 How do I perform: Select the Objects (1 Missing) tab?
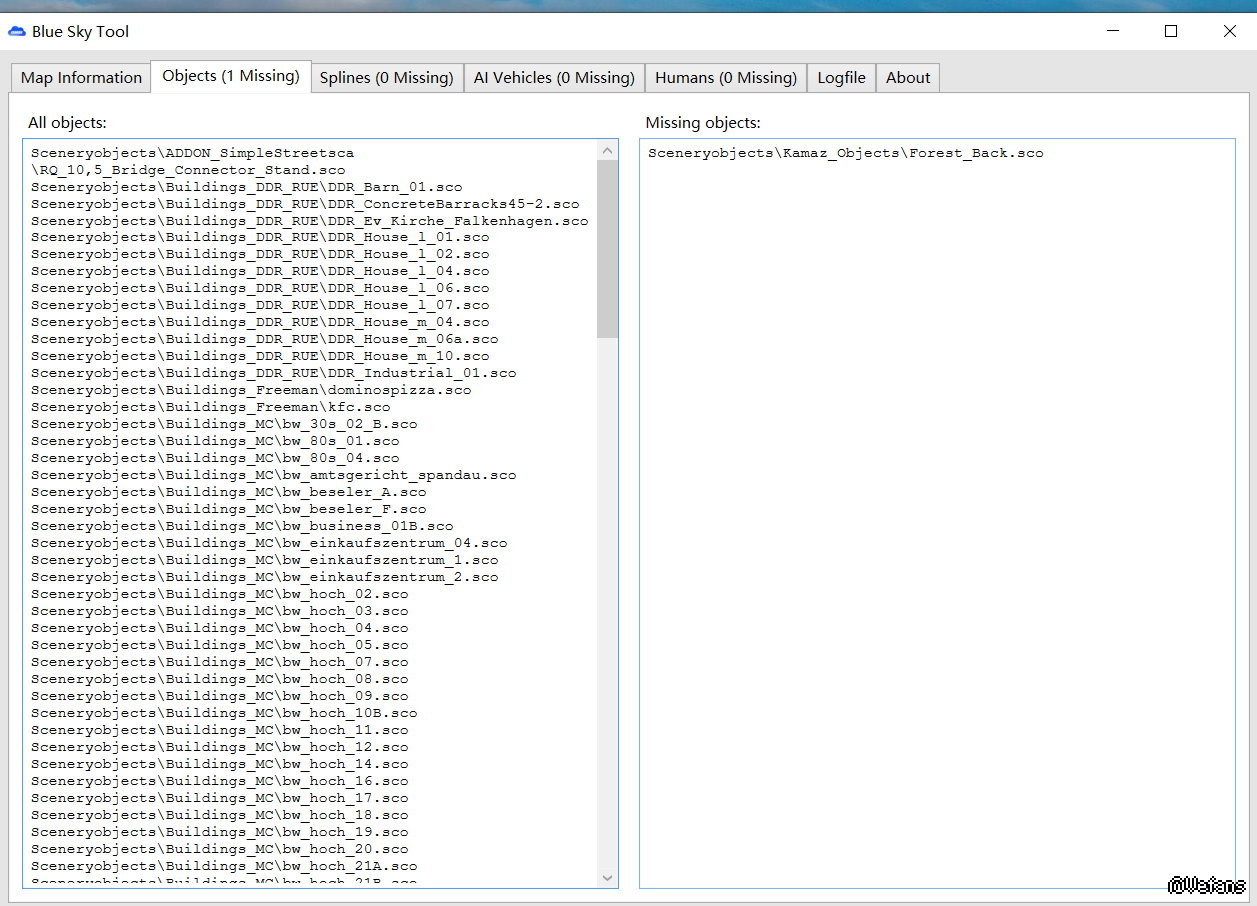[x=230, y=76]
